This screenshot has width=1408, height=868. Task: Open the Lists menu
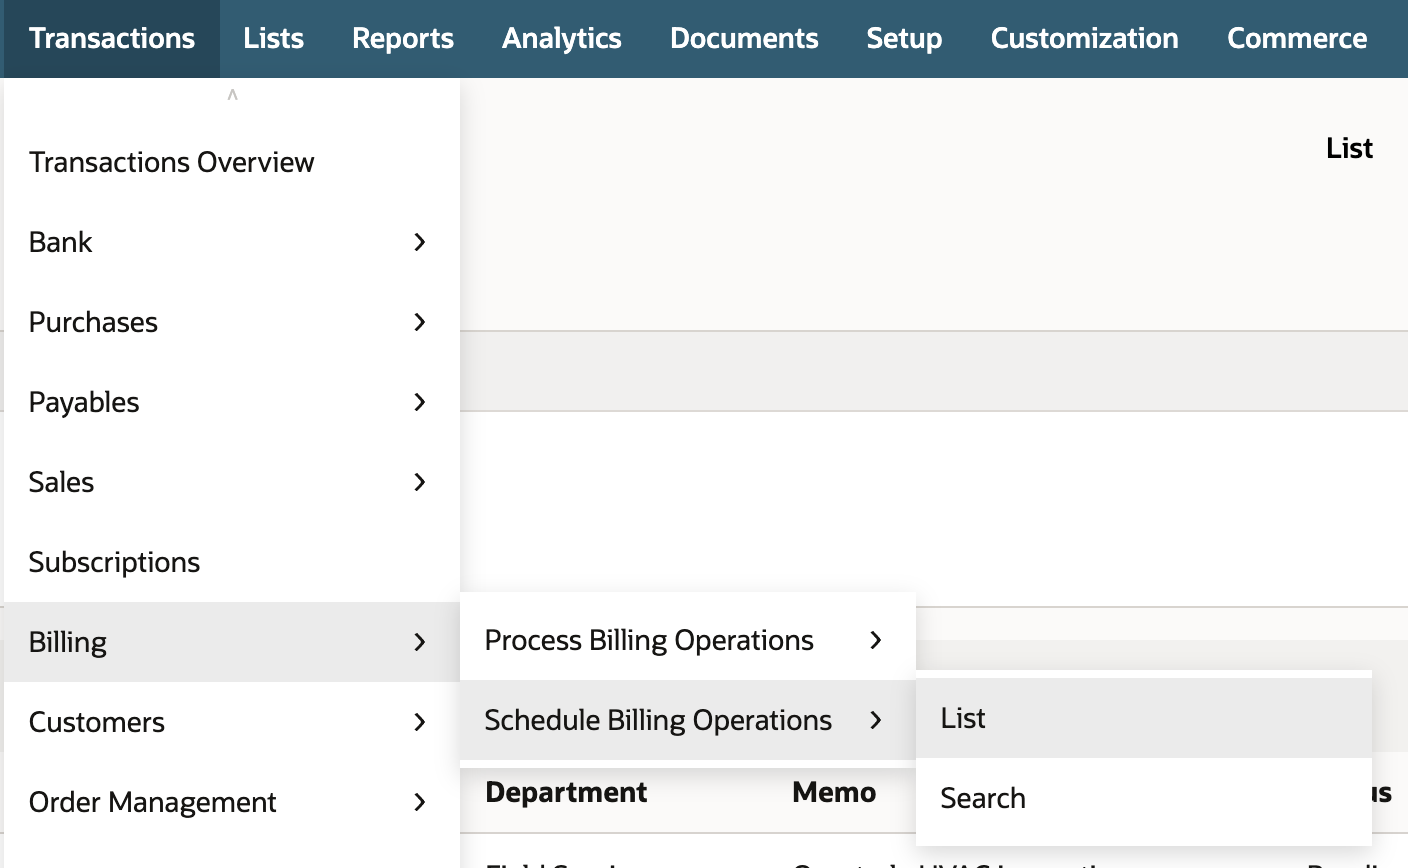(x=273, y=38)
